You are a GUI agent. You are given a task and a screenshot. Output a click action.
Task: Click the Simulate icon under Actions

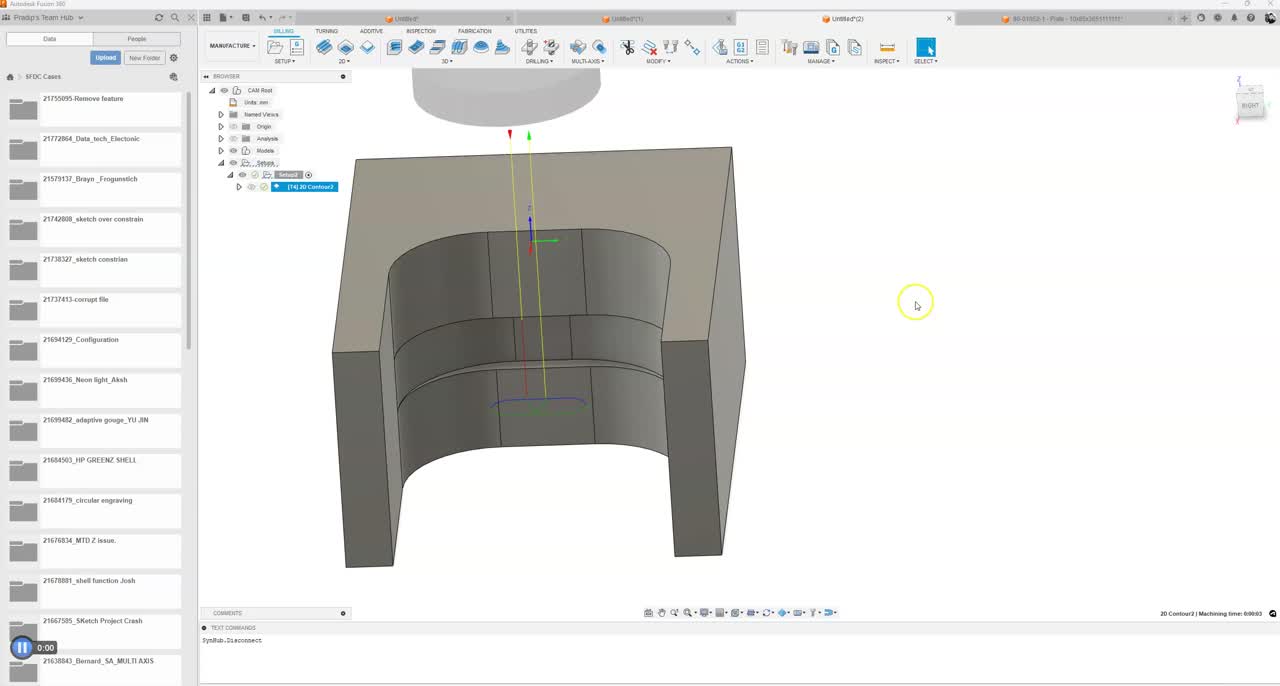click(x=720, y=47)
